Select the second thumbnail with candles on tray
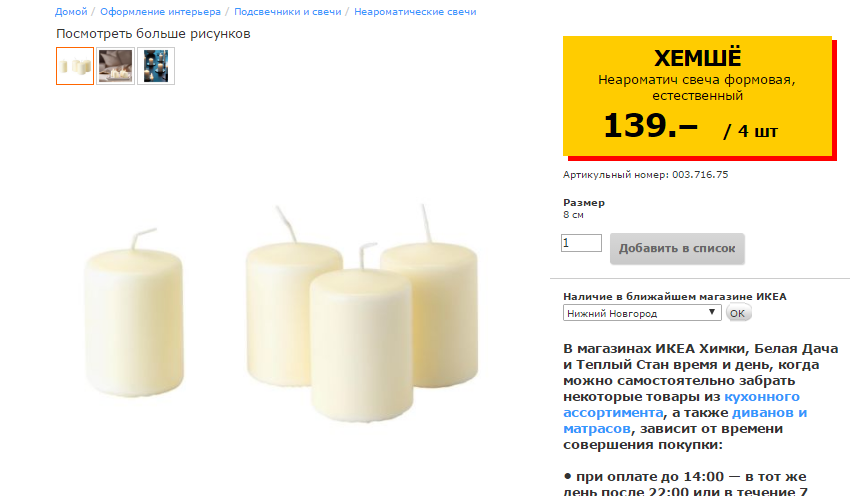Viewport: 852px width, 496px height. point(115,66)
